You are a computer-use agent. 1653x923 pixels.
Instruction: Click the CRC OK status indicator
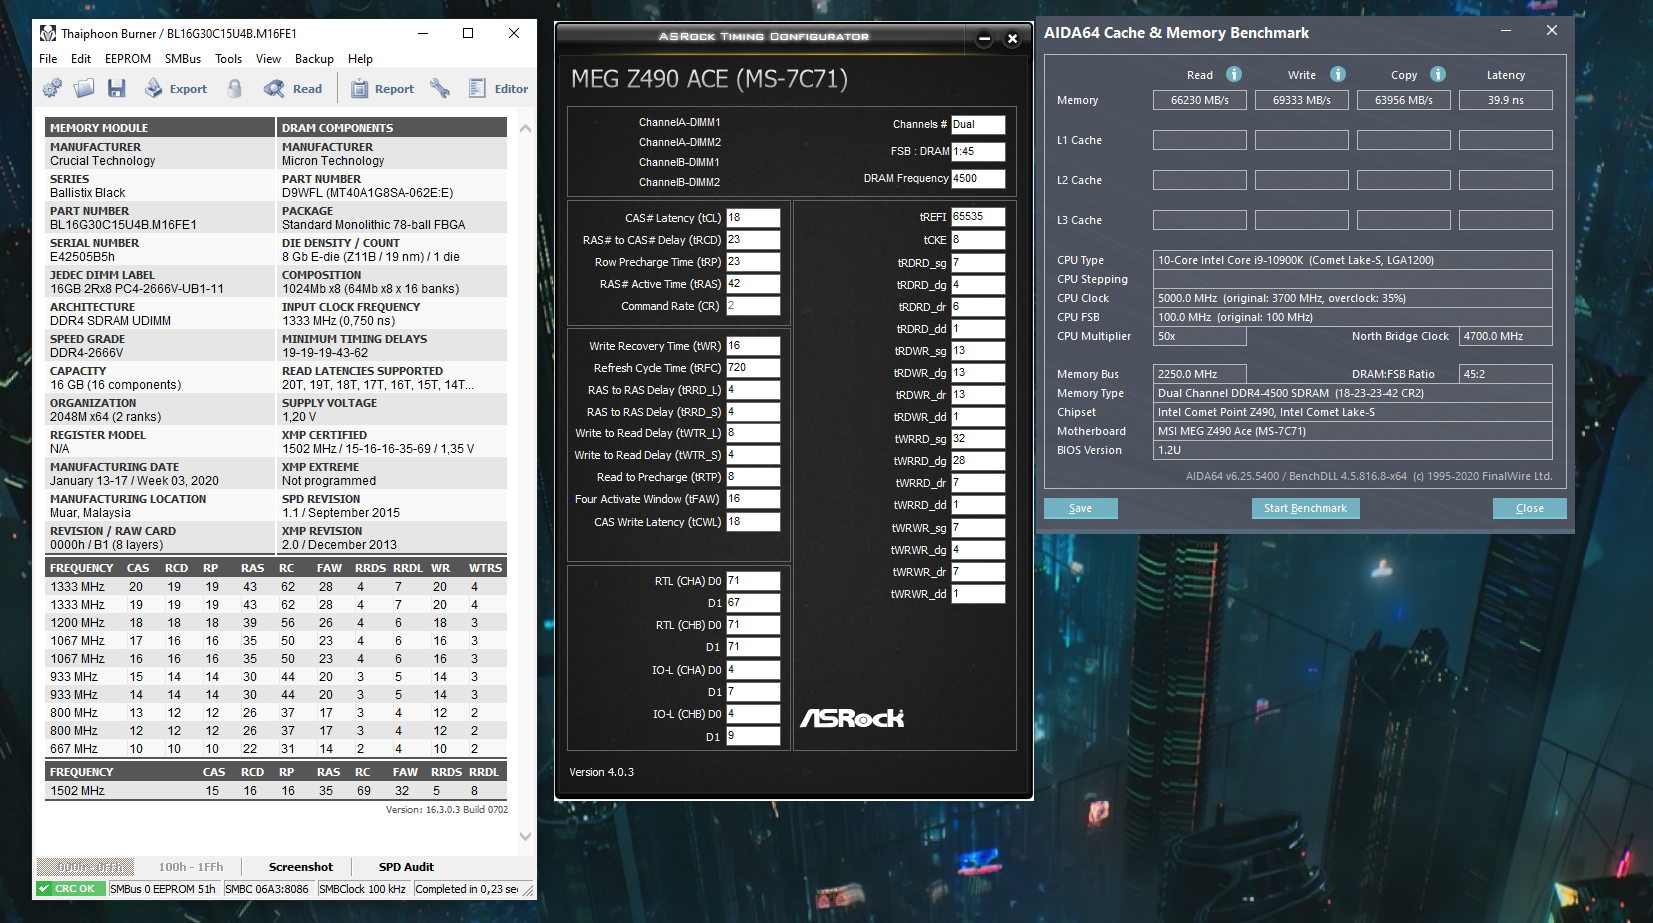click(x=71, y=889)
